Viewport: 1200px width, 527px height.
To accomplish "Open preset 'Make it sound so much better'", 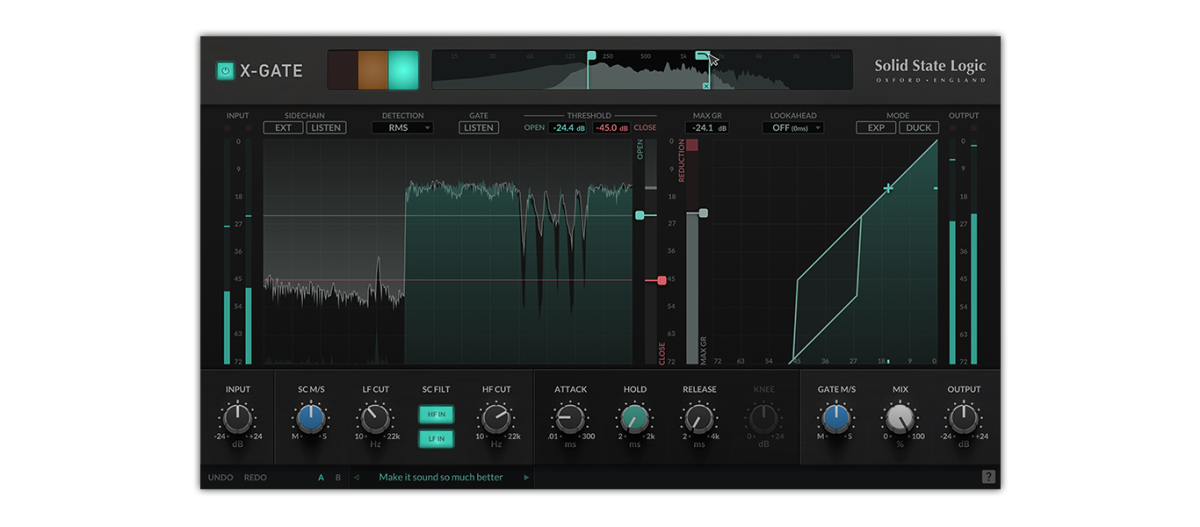I will click(441, 477).
